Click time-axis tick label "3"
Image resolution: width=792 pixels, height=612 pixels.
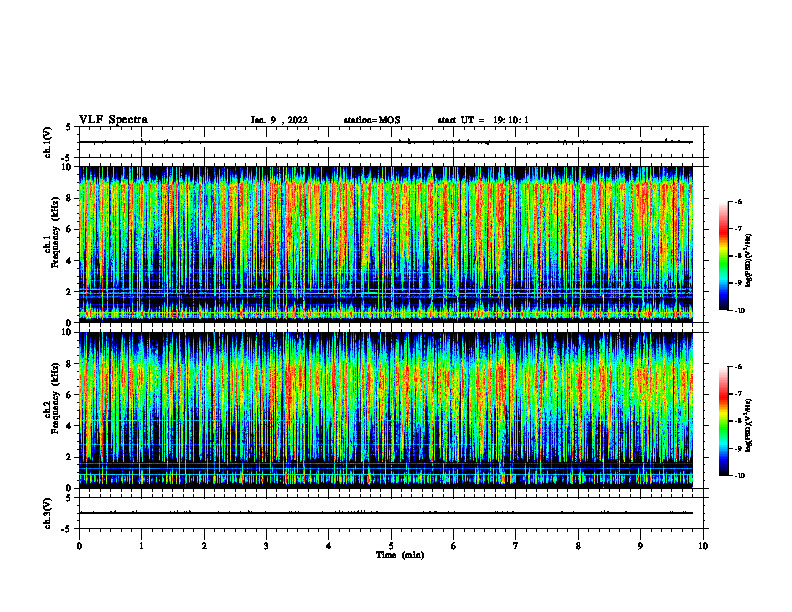tap(266, 546)
